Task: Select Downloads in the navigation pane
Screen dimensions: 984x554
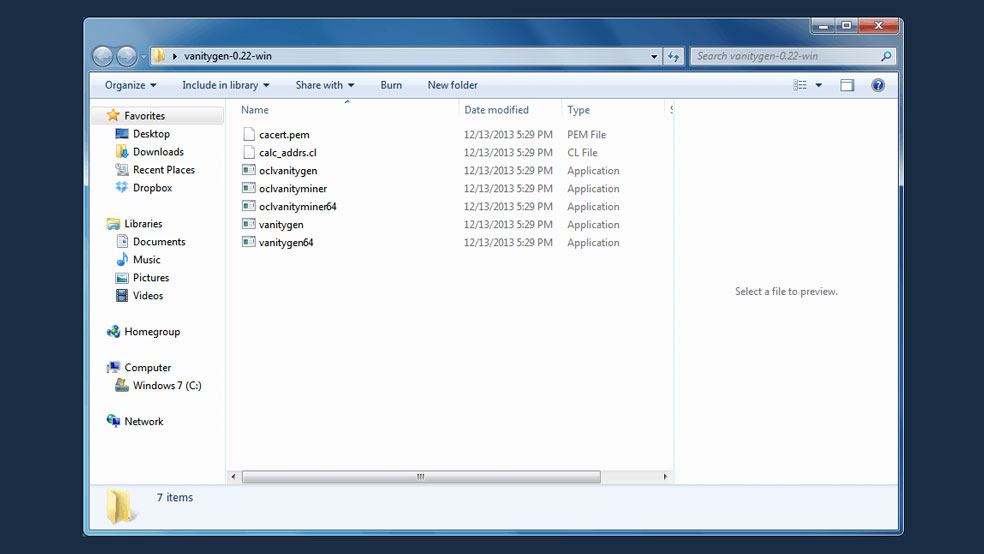Action: pos(158,152)
